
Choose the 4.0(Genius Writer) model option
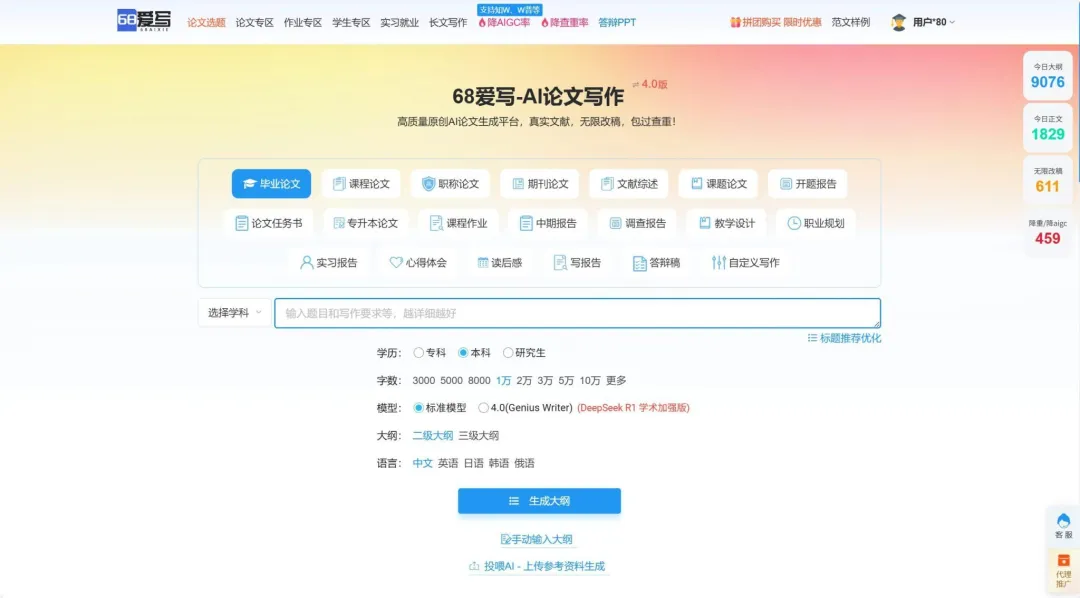(x=484, y=408)
